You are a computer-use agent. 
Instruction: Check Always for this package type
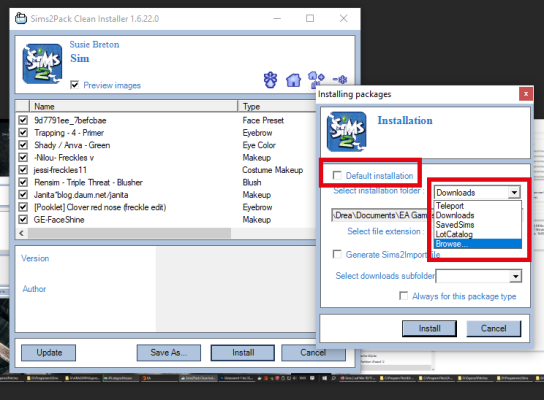(403, 296)
